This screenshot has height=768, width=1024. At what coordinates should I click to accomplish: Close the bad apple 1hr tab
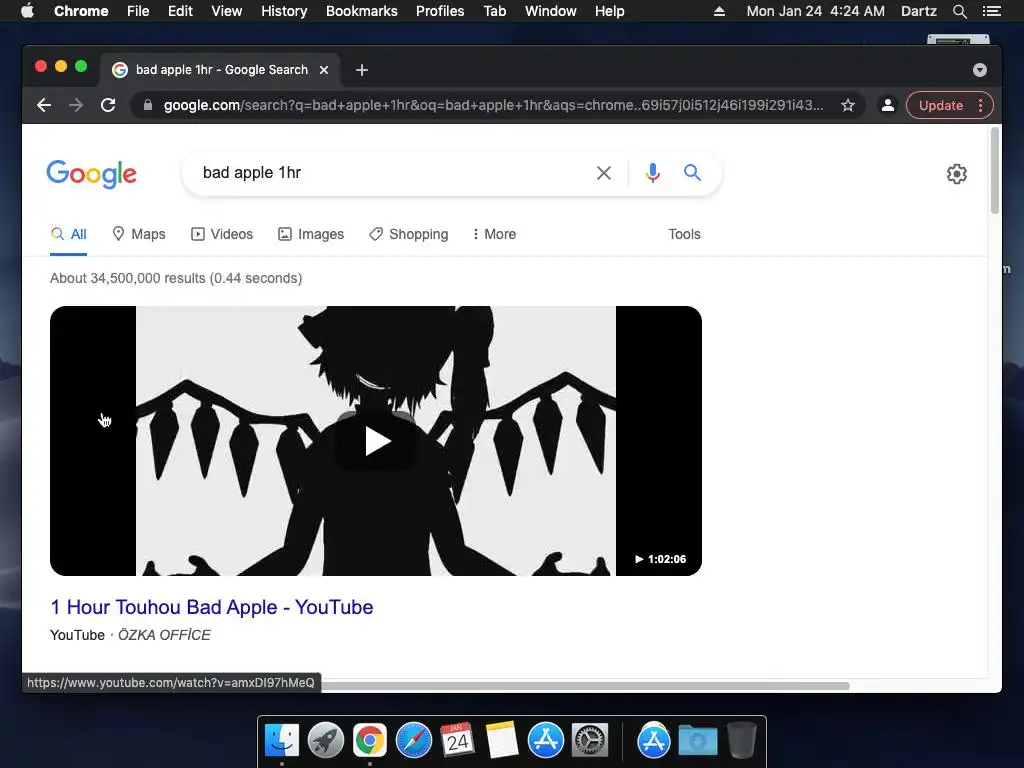[x=324, y=70]
